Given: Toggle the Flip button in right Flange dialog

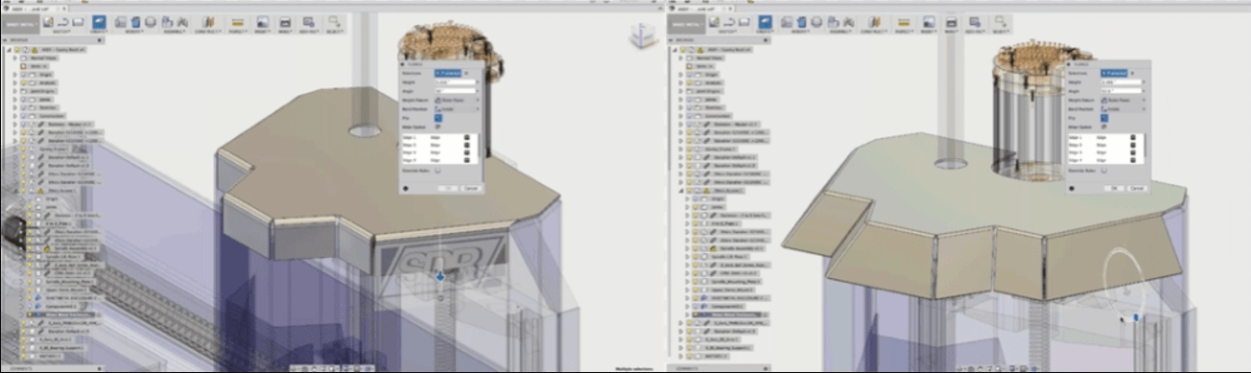Looking at the screenshot, I should tap(1104, 118).
